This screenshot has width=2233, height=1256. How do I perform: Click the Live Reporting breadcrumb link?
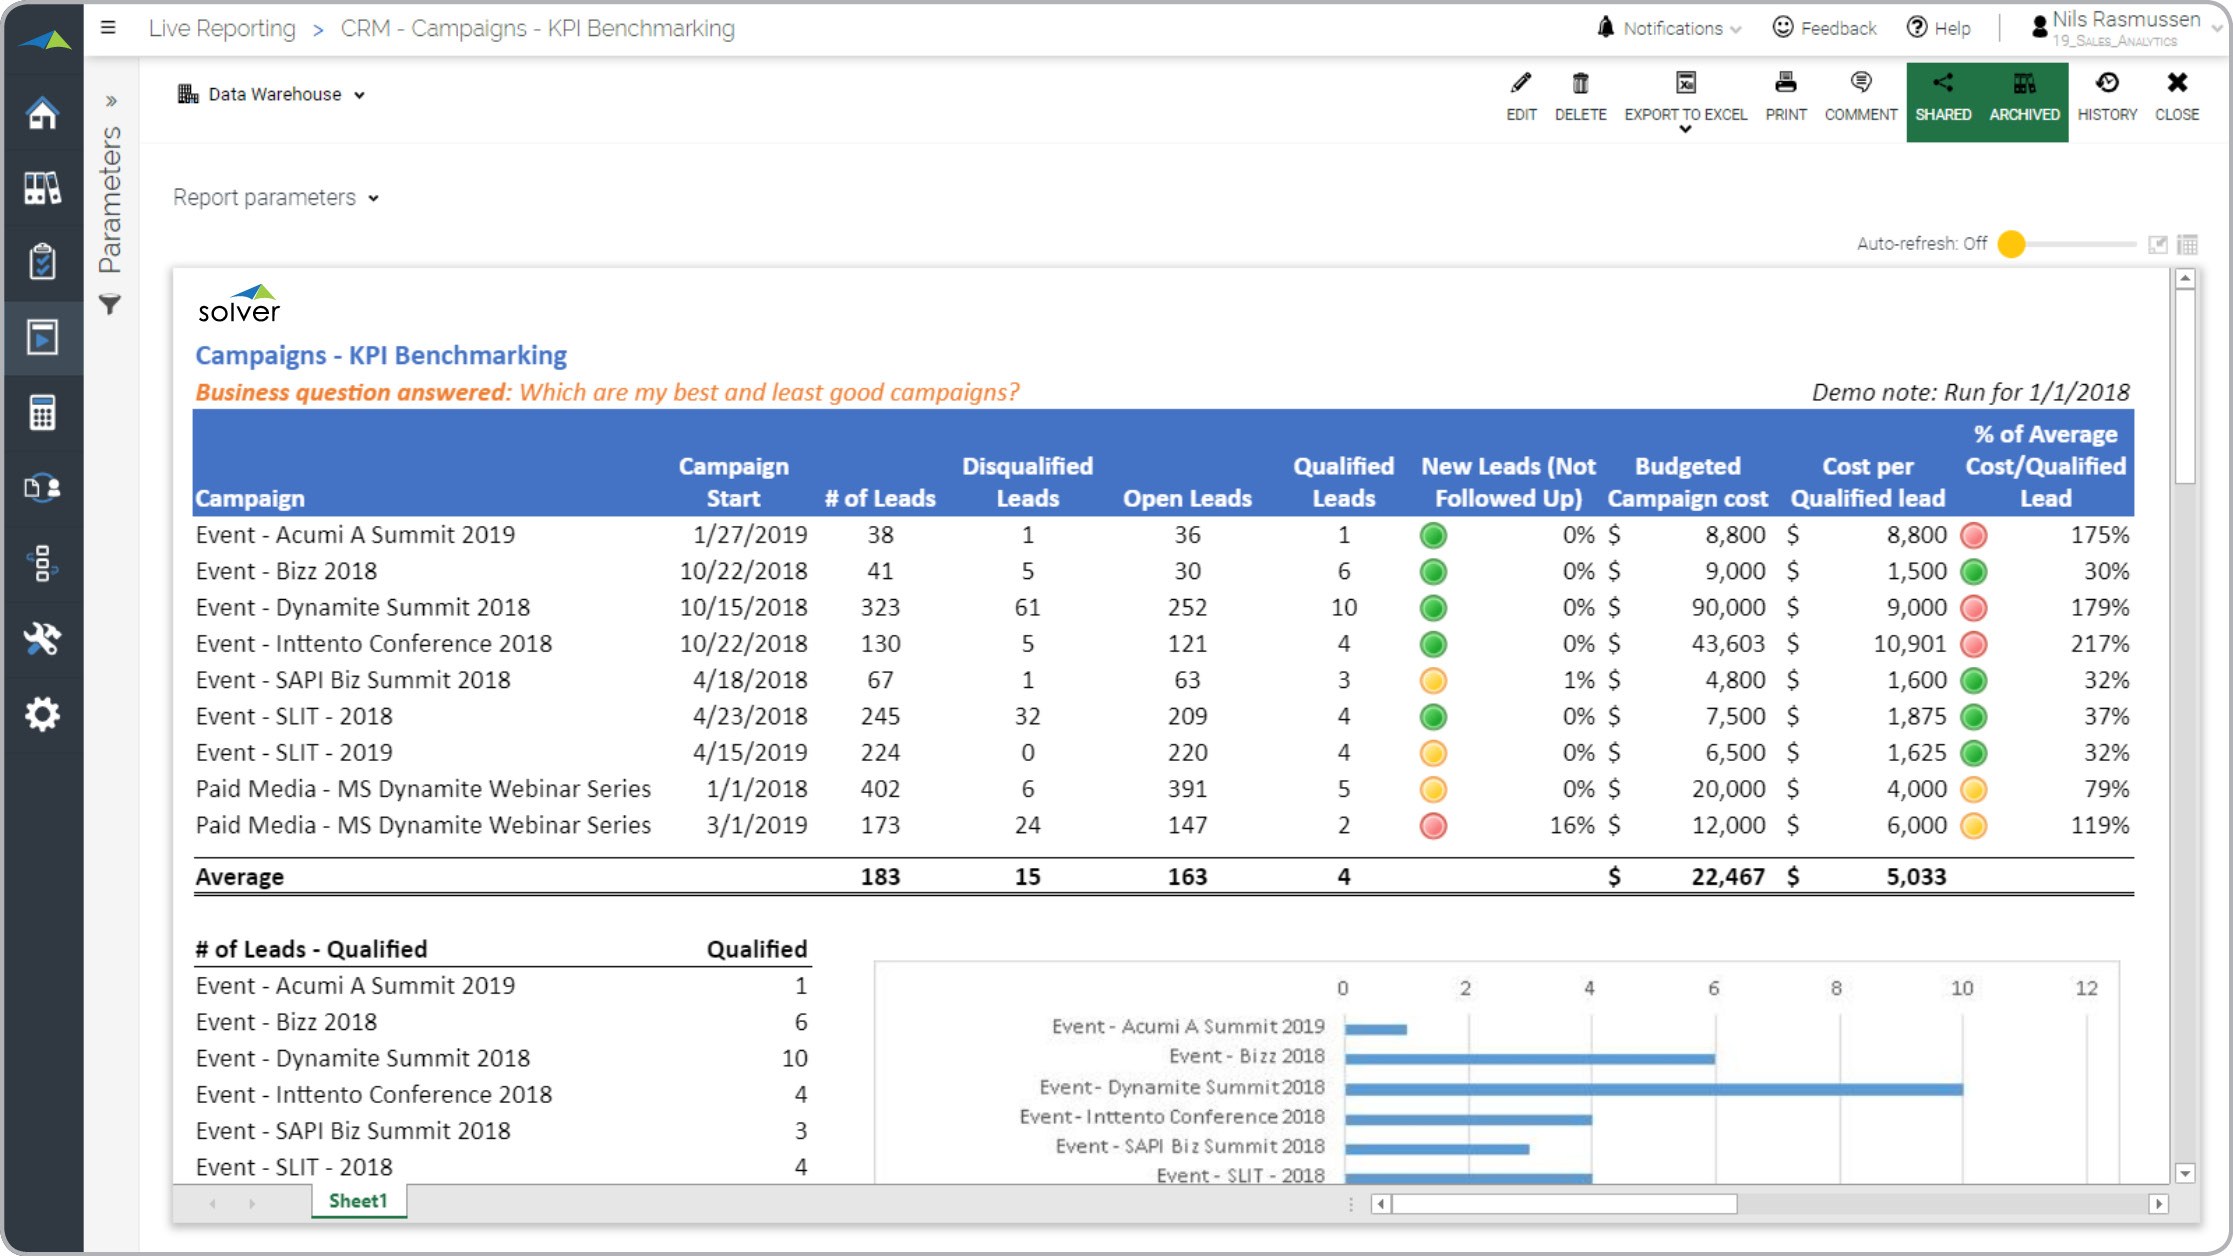(222, 28)
